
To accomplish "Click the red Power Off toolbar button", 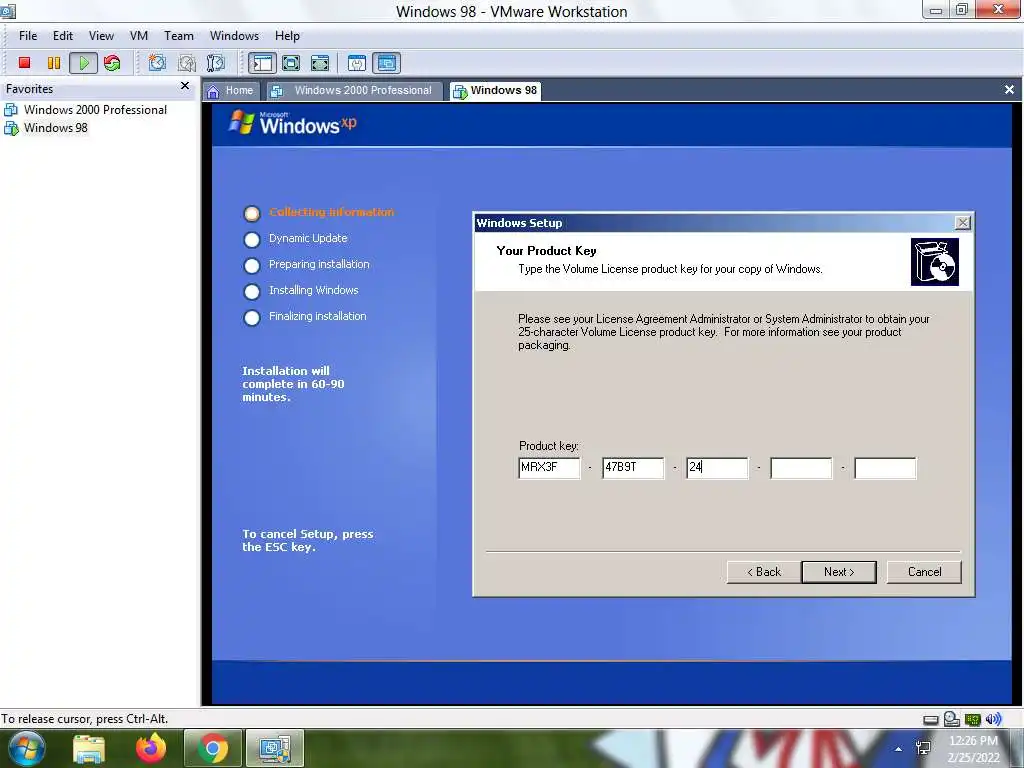I will 24,63.
